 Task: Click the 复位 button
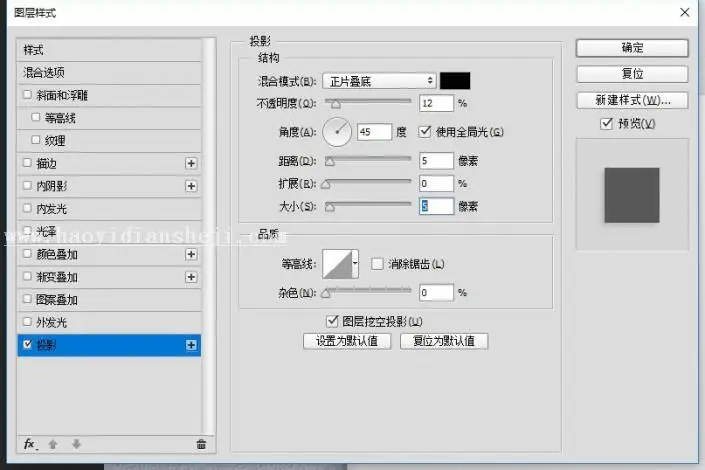tap(632, 74)
